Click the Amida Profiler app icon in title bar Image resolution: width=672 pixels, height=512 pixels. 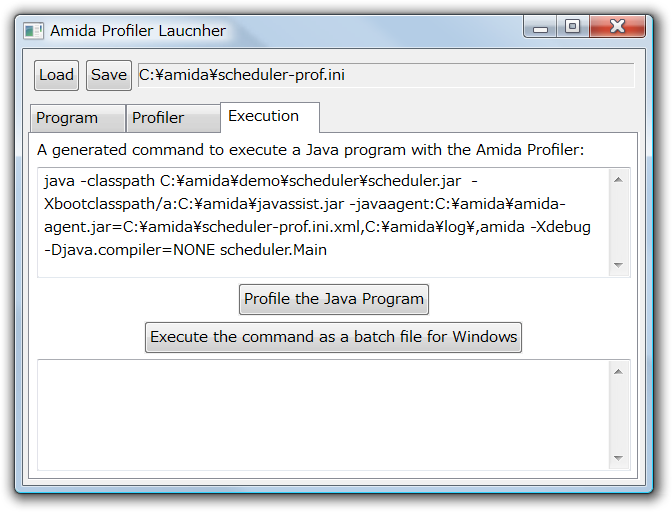click(x=34, y=31)
